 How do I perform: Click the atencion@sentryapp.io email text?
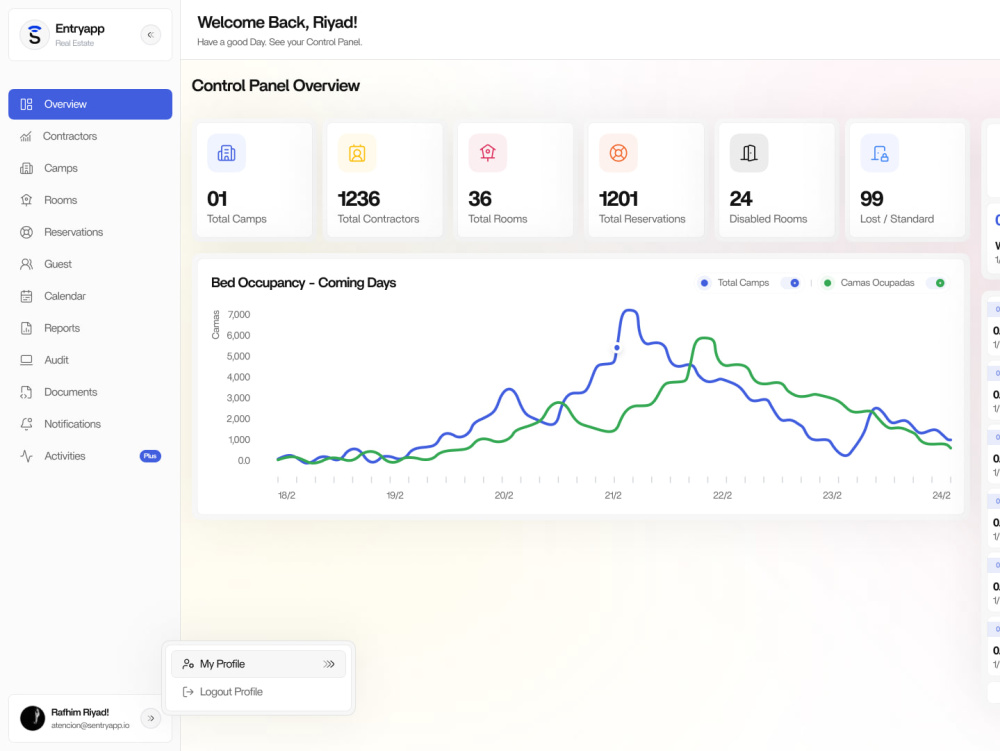click(90, 725)
